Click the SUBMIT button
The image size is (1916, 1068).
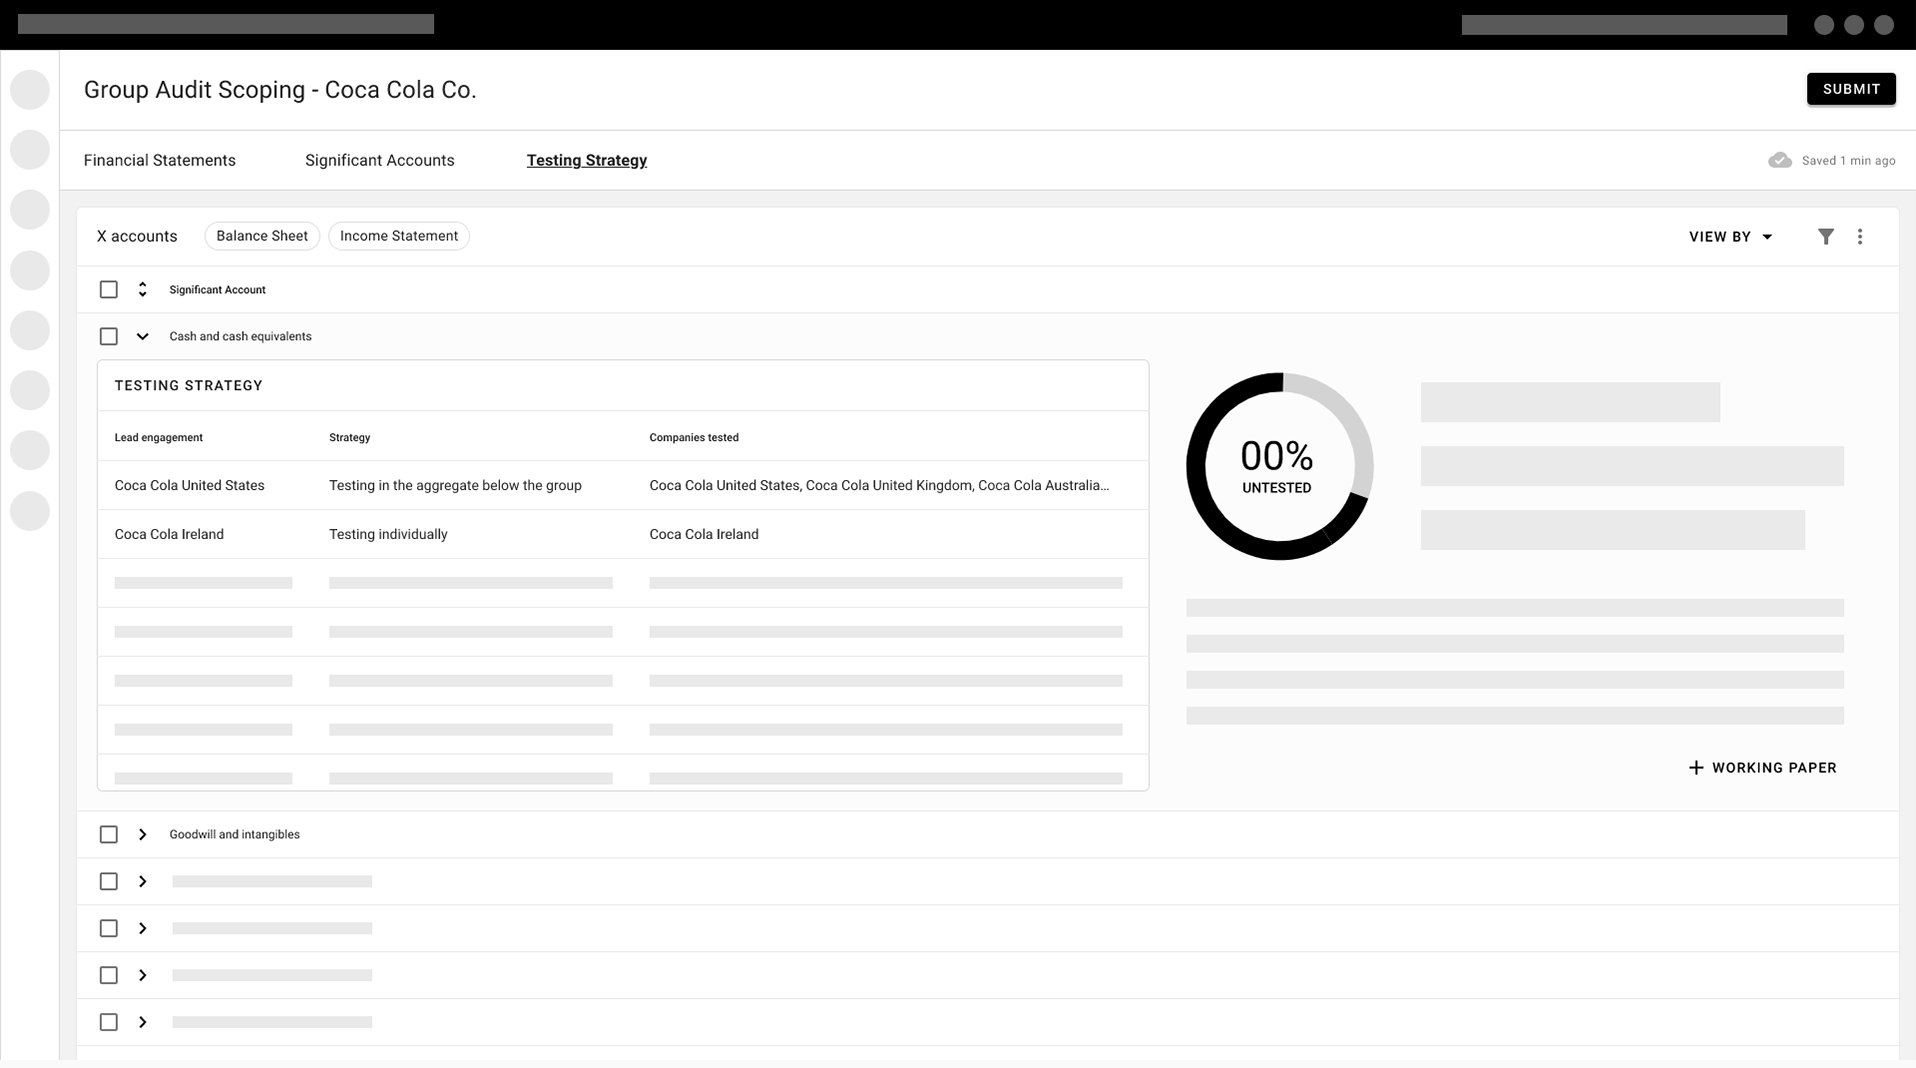(1850, 89)
